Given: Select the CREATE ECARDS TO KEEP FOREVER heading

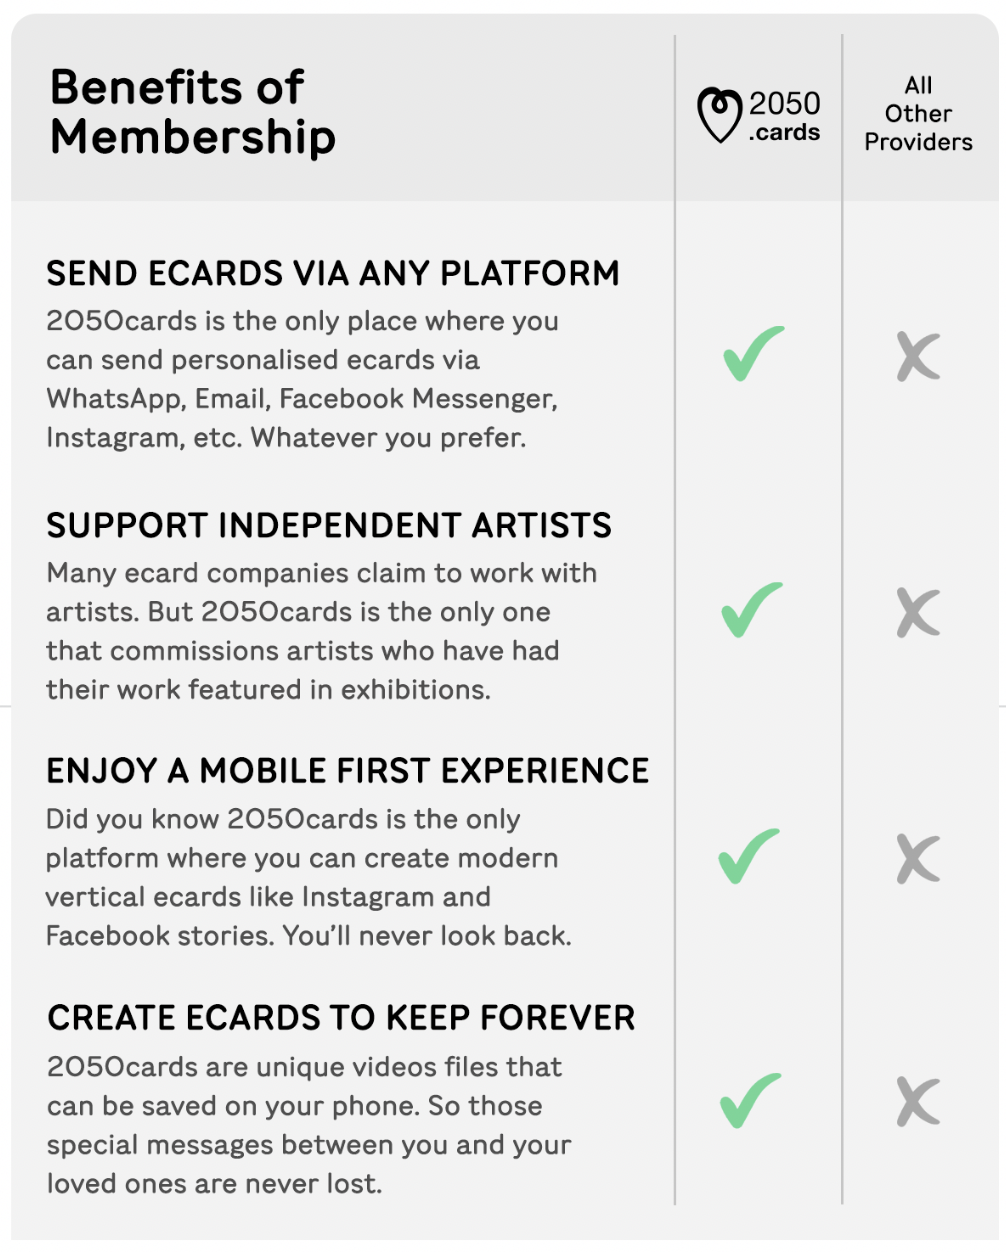Looking at the screenshot, I should 341,1018.
